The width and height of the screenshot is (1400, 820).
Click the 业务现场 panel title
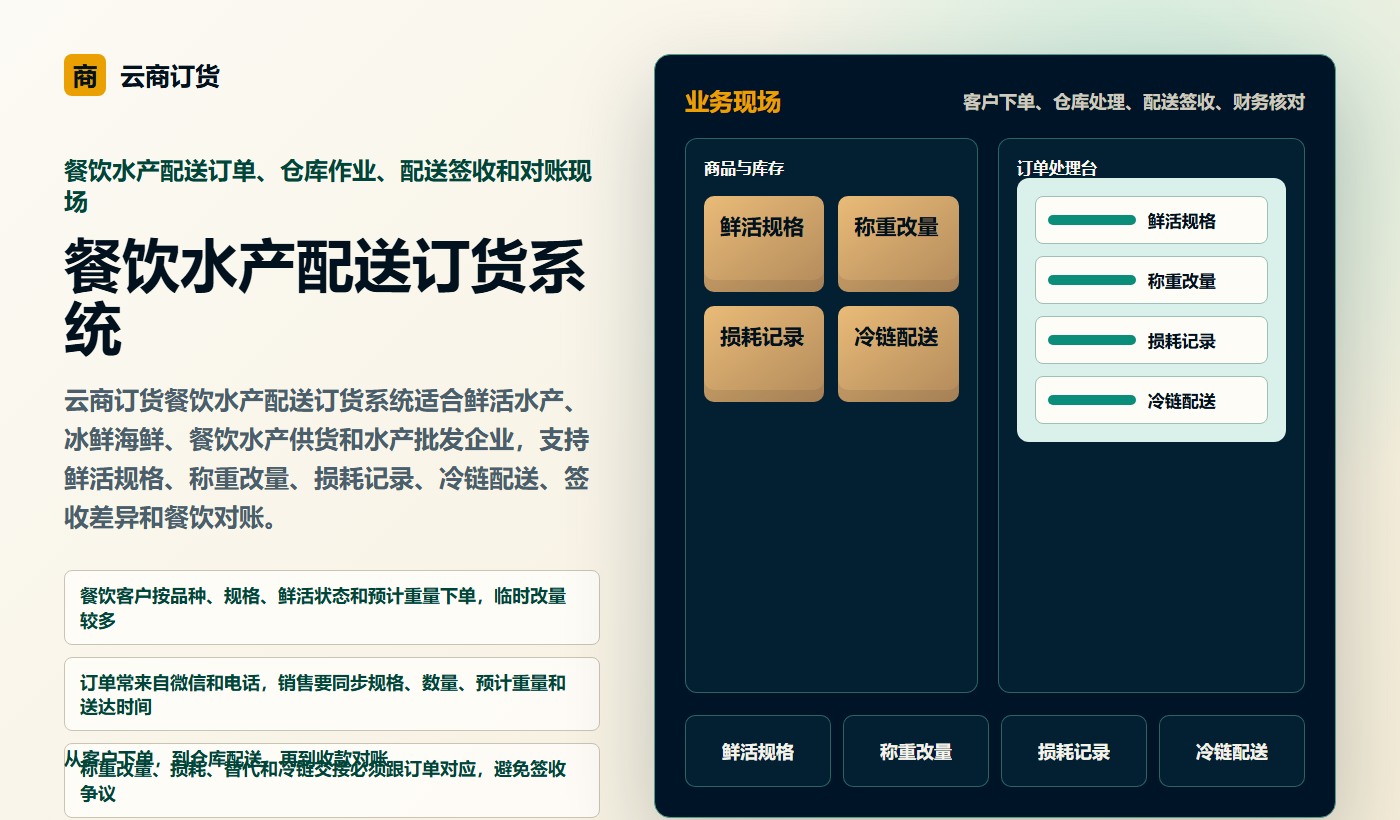coord(733,102)
